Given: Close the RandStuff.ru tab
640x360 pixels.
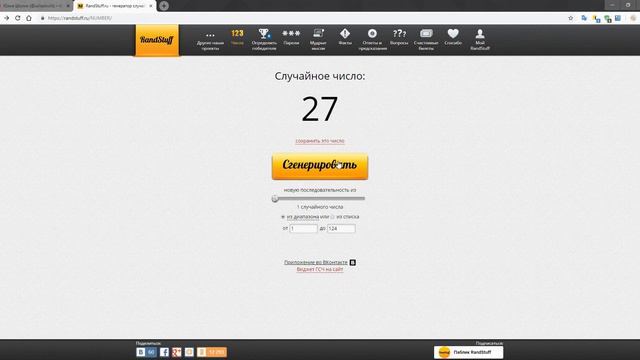Looking at the screenshot, I should coord(151,6).
